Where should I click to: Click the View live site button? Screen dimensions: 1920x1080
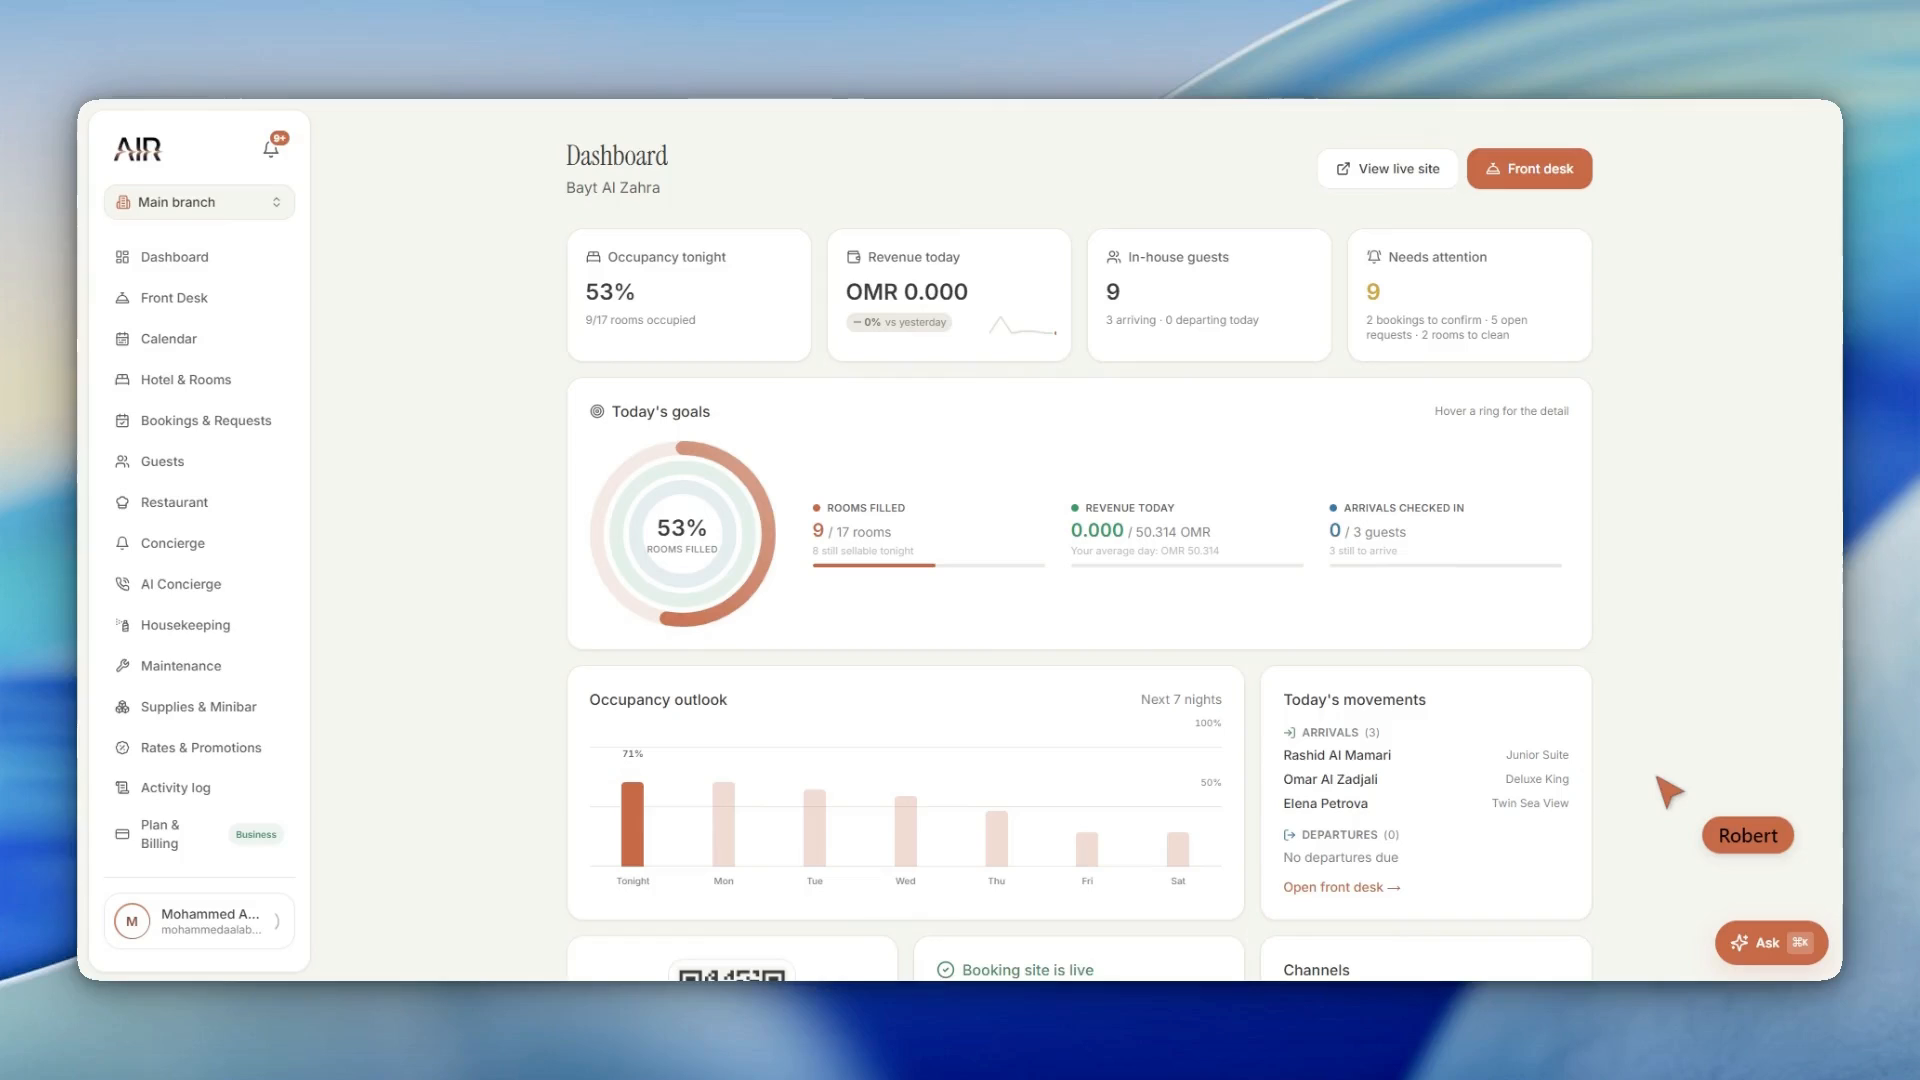[x=1388, y=169]
